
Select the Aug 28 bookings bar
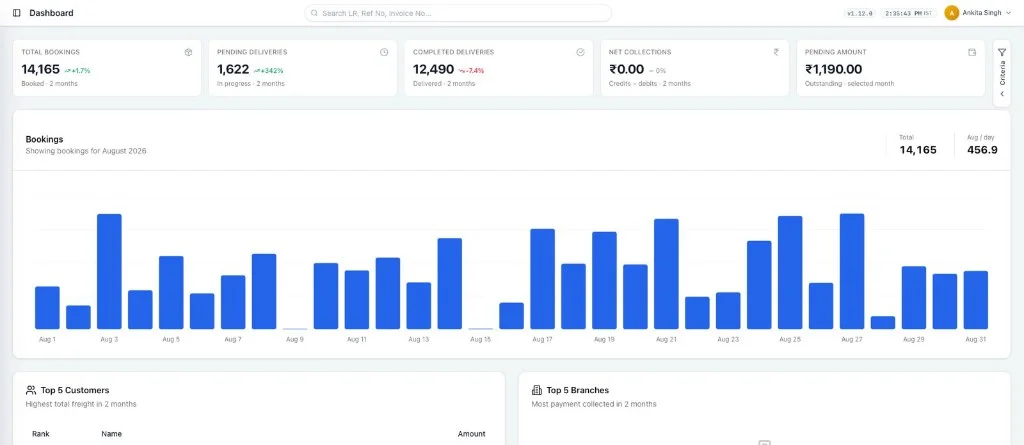[x=883, y=323]
